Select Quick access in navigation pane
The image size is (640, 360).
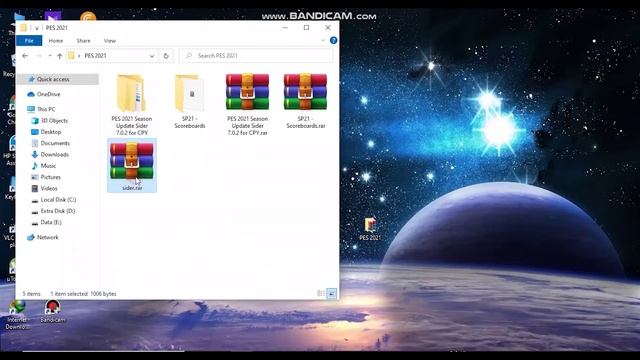pos(58,79)
